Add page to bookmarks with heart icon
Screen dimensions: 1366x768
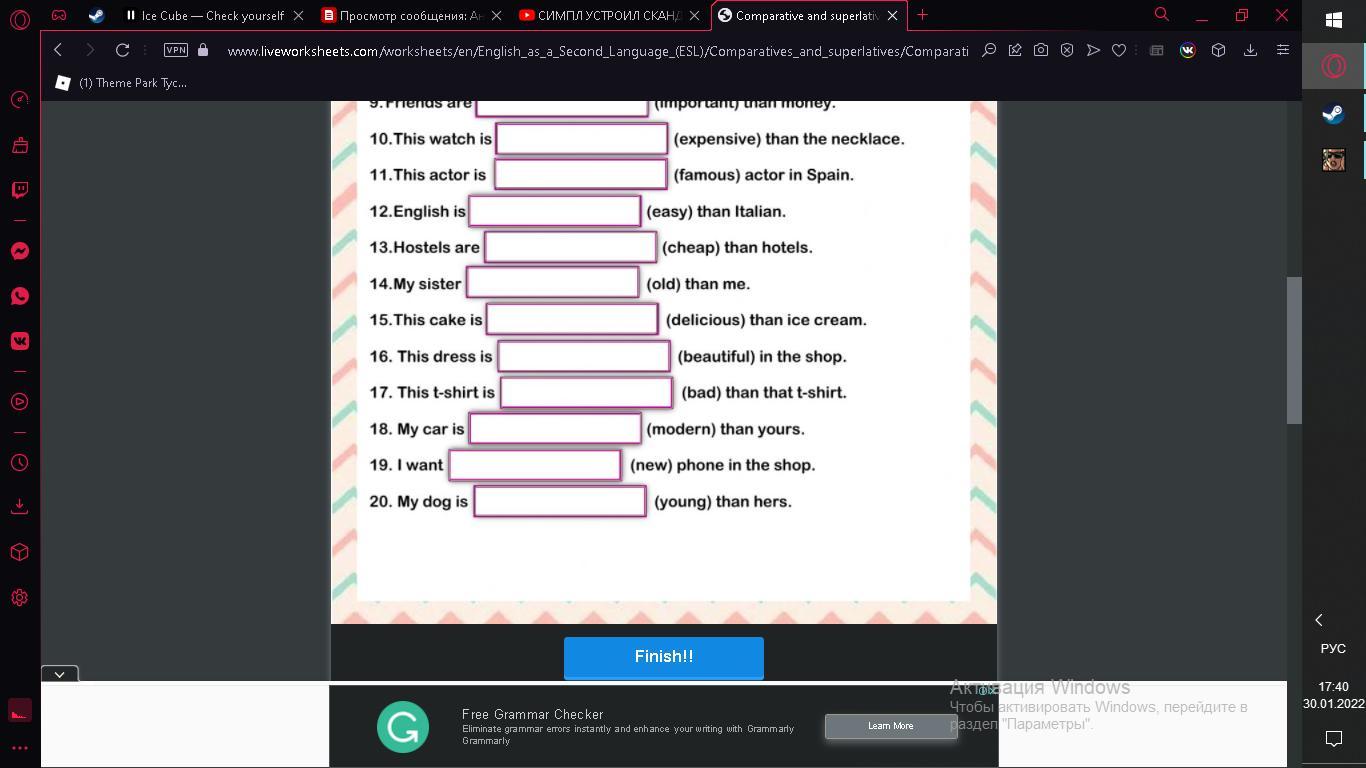(1119, 50)
